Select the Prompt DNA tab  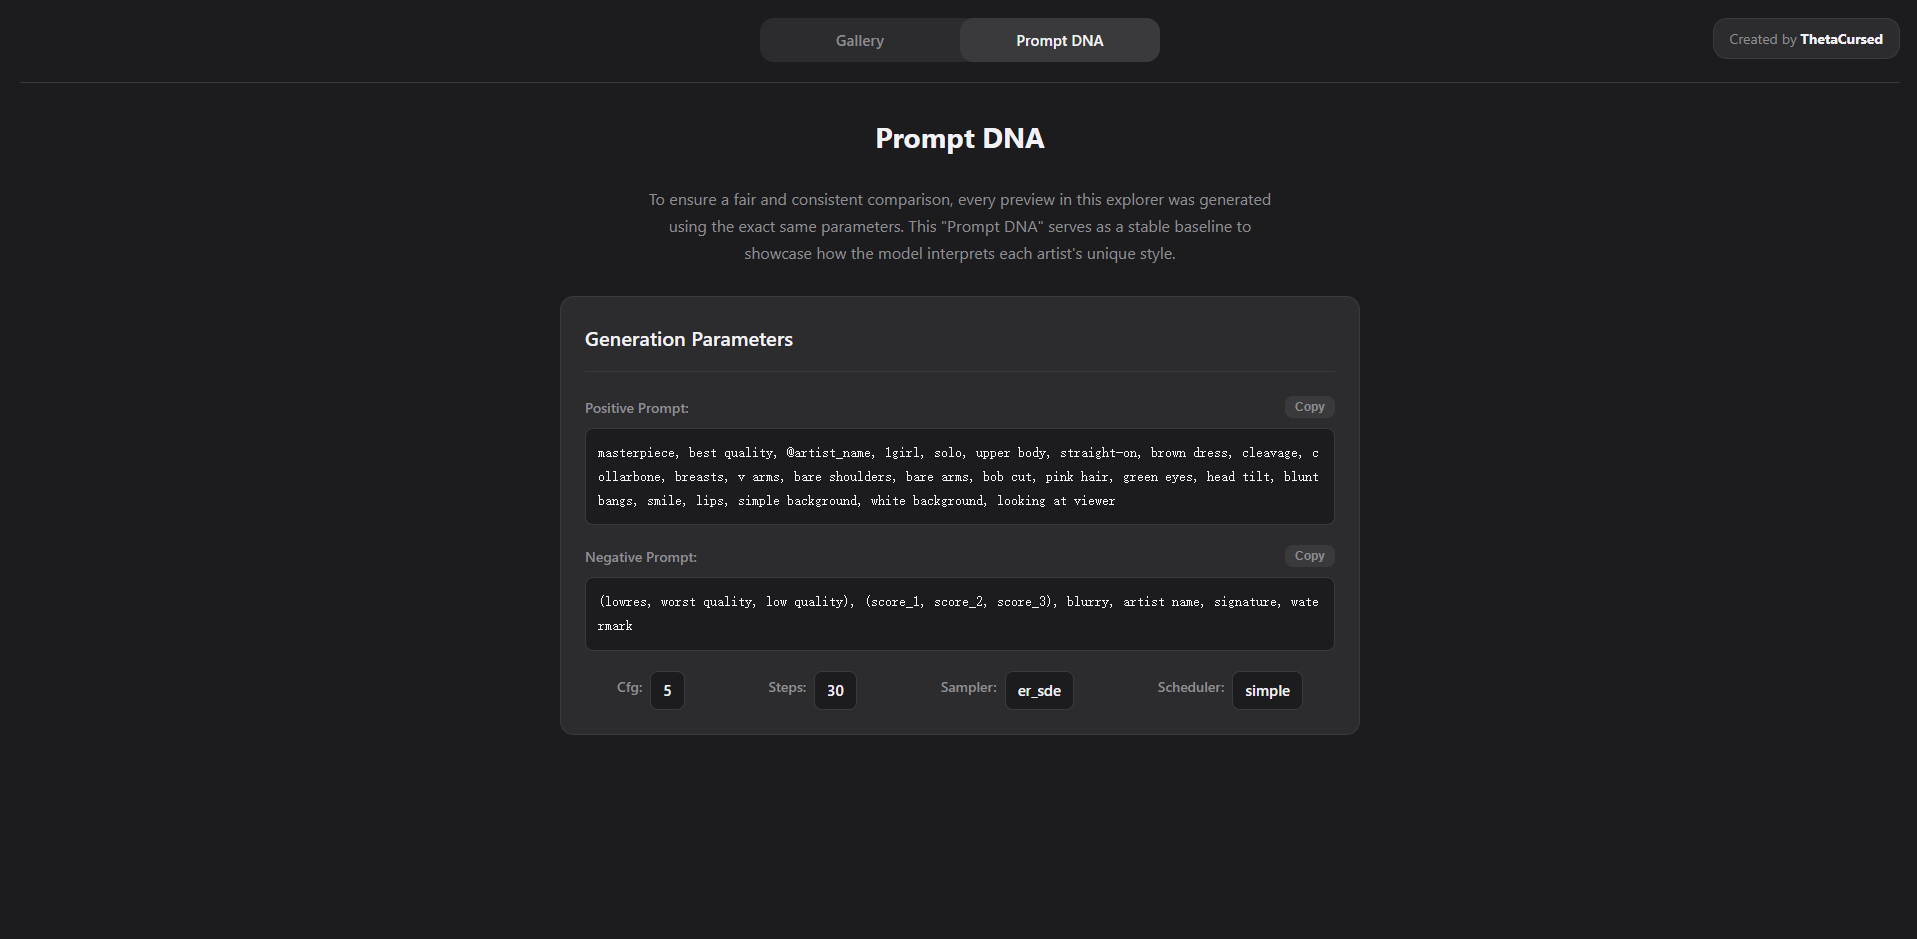pyautogui.click(x=1060, y=40)
